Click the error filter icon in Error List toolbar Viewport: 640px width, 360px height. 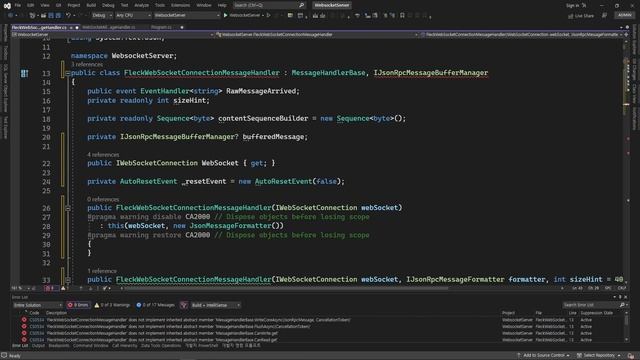point(184,305)
